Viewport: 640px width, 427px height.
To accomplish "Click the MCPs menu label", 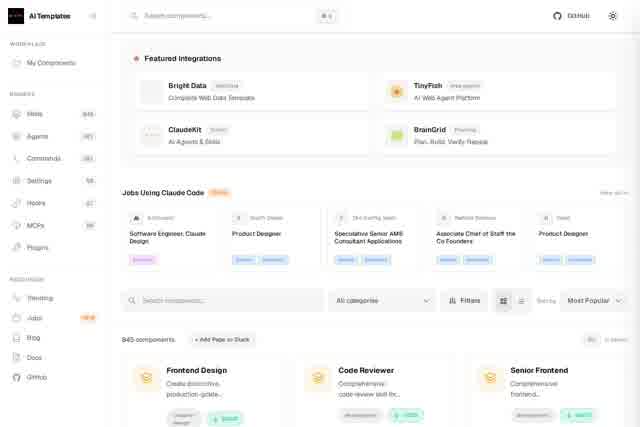I will [x=35, y=225].
